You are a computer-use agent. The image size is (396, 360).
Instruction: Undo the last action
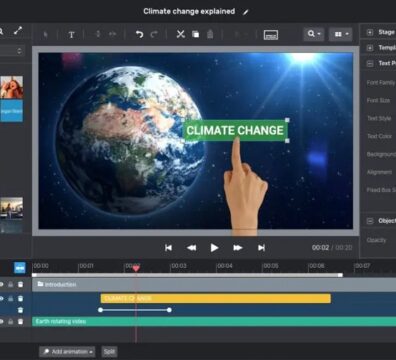[139, 34]
